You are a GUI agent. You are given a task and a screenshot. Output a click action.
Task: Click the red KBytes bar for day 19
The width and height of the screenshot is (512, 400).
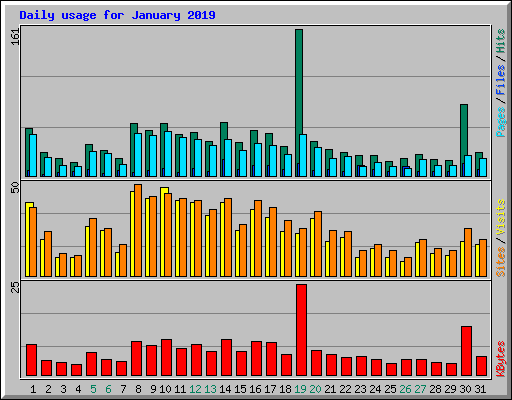[x=301, y=330]
